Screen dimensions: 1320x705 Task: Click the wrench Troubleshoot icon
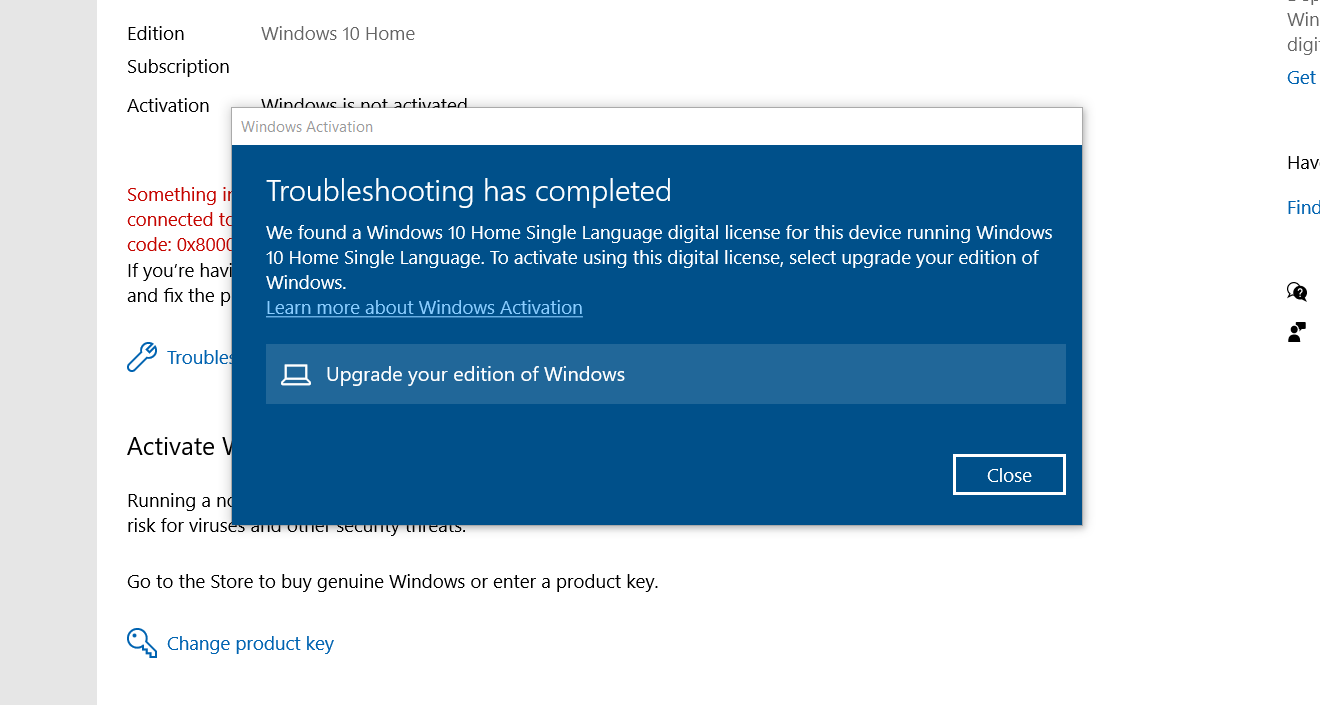[142, 357]
